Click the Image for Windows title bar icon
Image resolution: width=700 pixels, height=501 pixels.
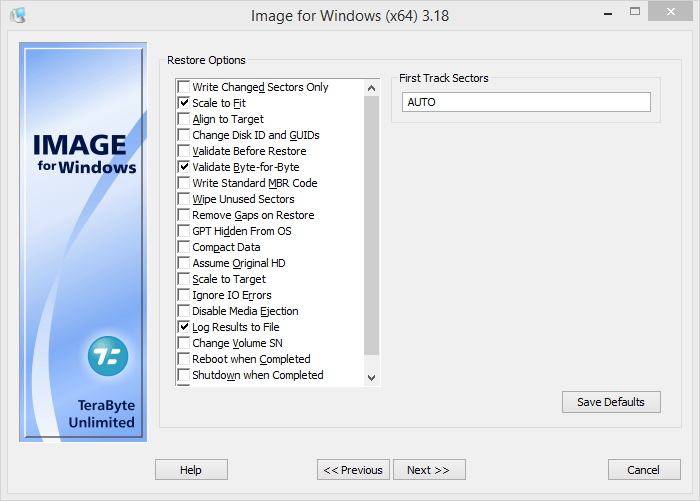18,16
